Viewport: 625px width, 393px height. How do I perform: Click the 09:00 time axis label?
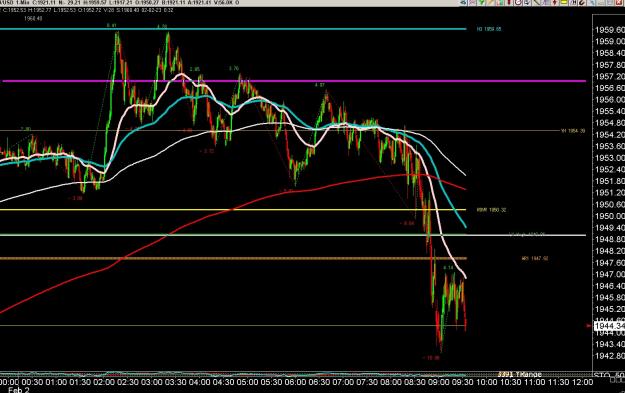point(438,382)
